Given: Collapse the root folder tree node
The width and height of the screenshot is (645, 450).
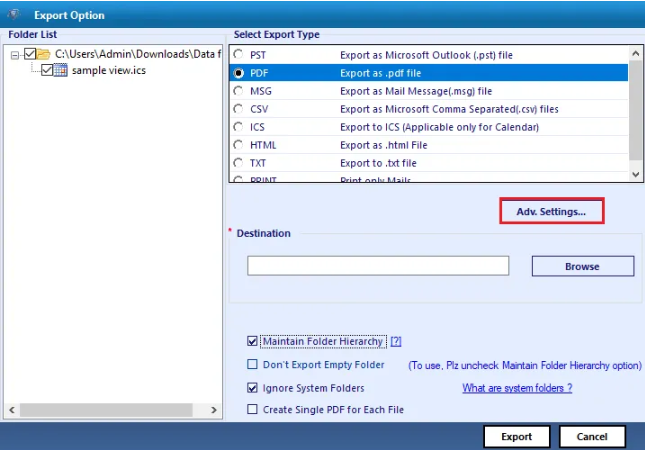Looking at the screenshot, I should [15, 54].
